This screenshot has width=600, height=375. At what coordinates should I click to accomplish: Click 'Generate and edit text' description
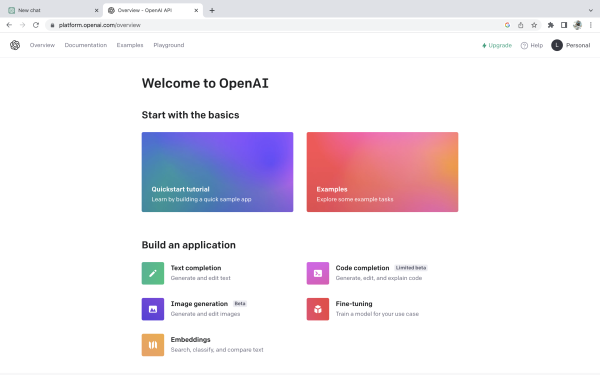(x=201, y=278)
